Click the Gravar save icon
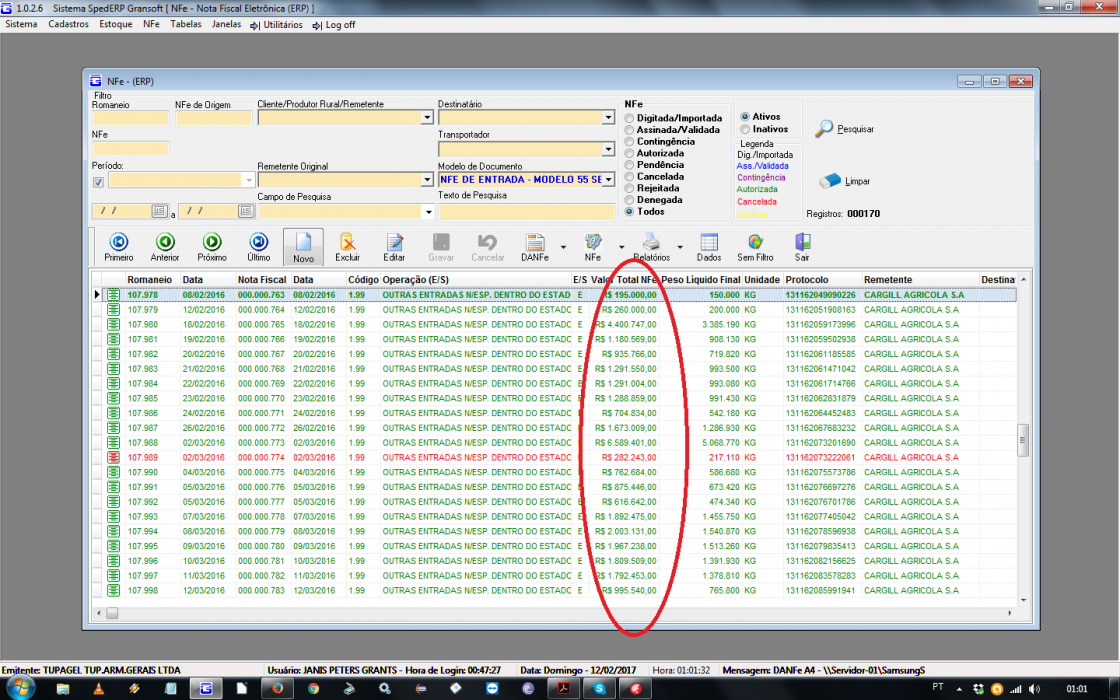This screenshot has width=1120, height=700. (441, 241)
